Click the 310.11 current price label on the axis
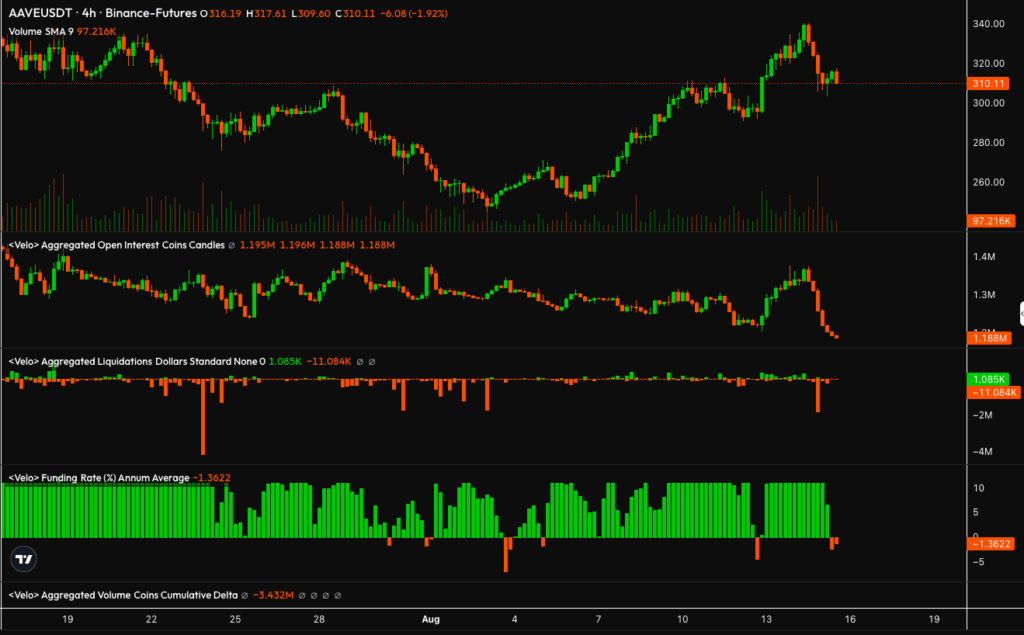1024x635 pixels. coord(988,84)
